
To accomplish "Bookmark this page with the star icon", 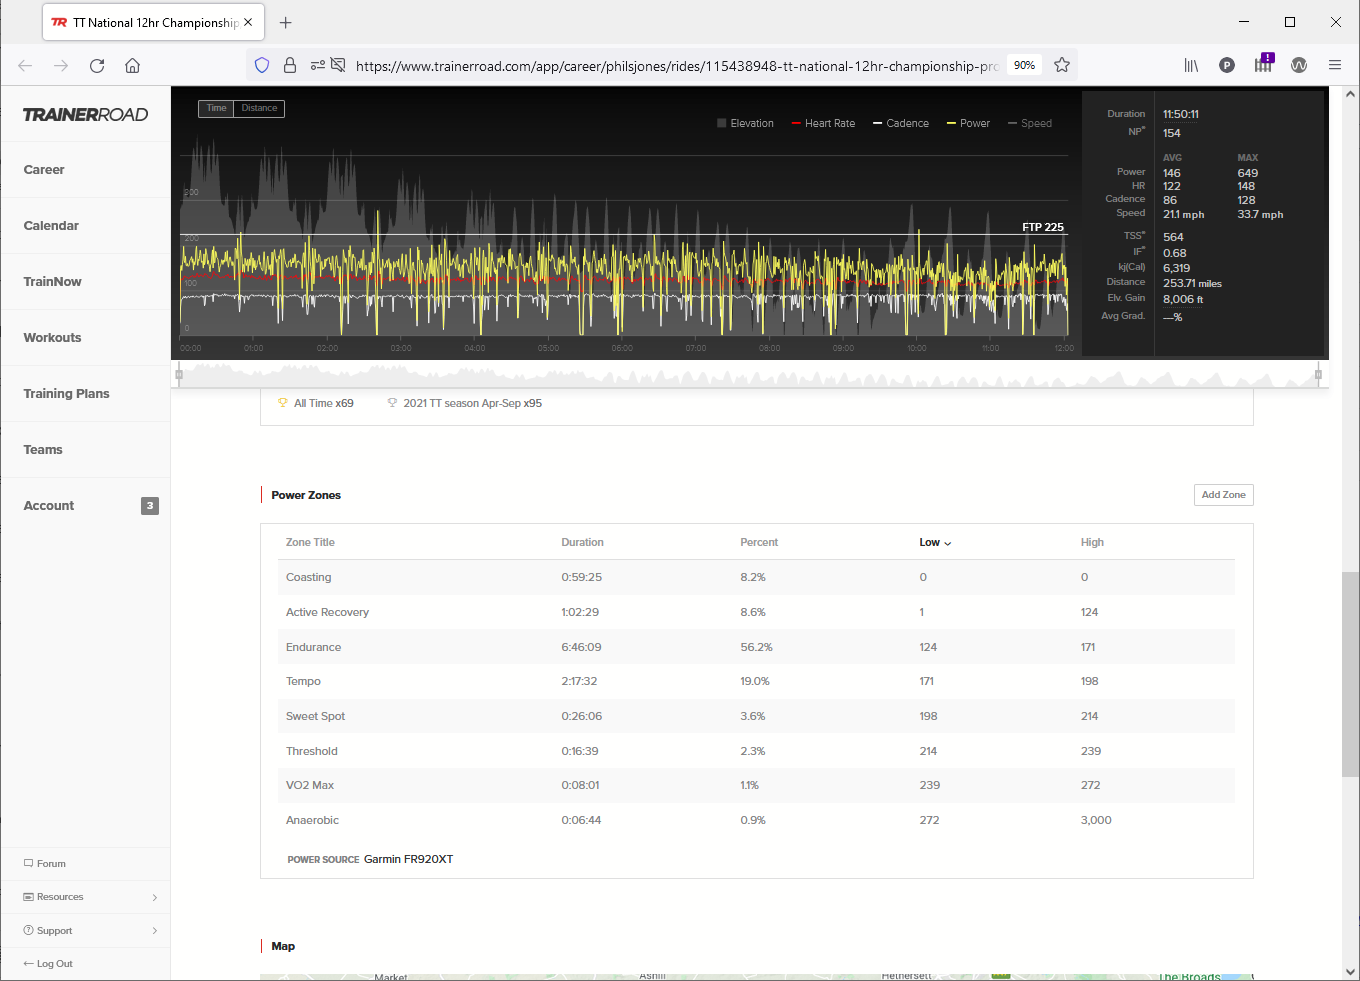I will [1062, 65].
